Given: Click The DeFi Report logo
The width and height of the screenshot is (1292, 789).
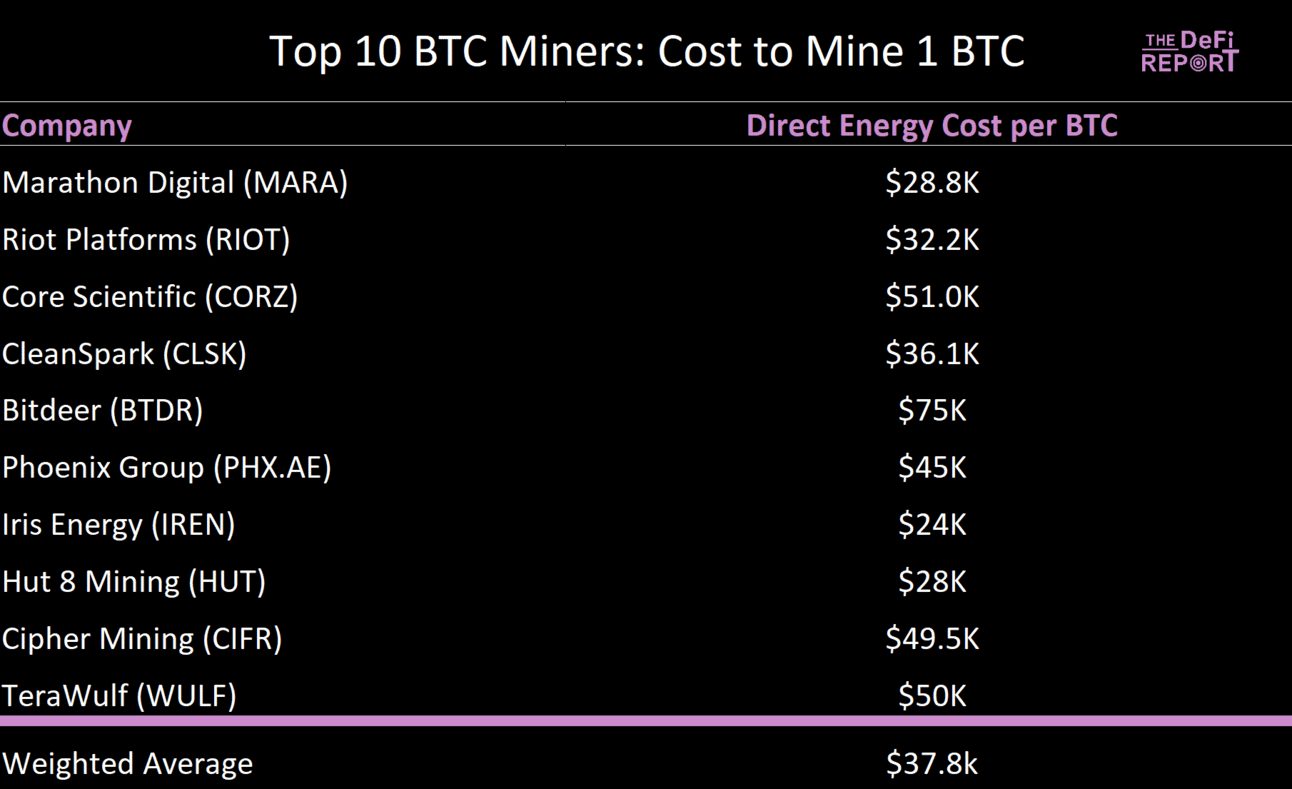Looking at the screenshot, I should click(x=1190, y=51).
